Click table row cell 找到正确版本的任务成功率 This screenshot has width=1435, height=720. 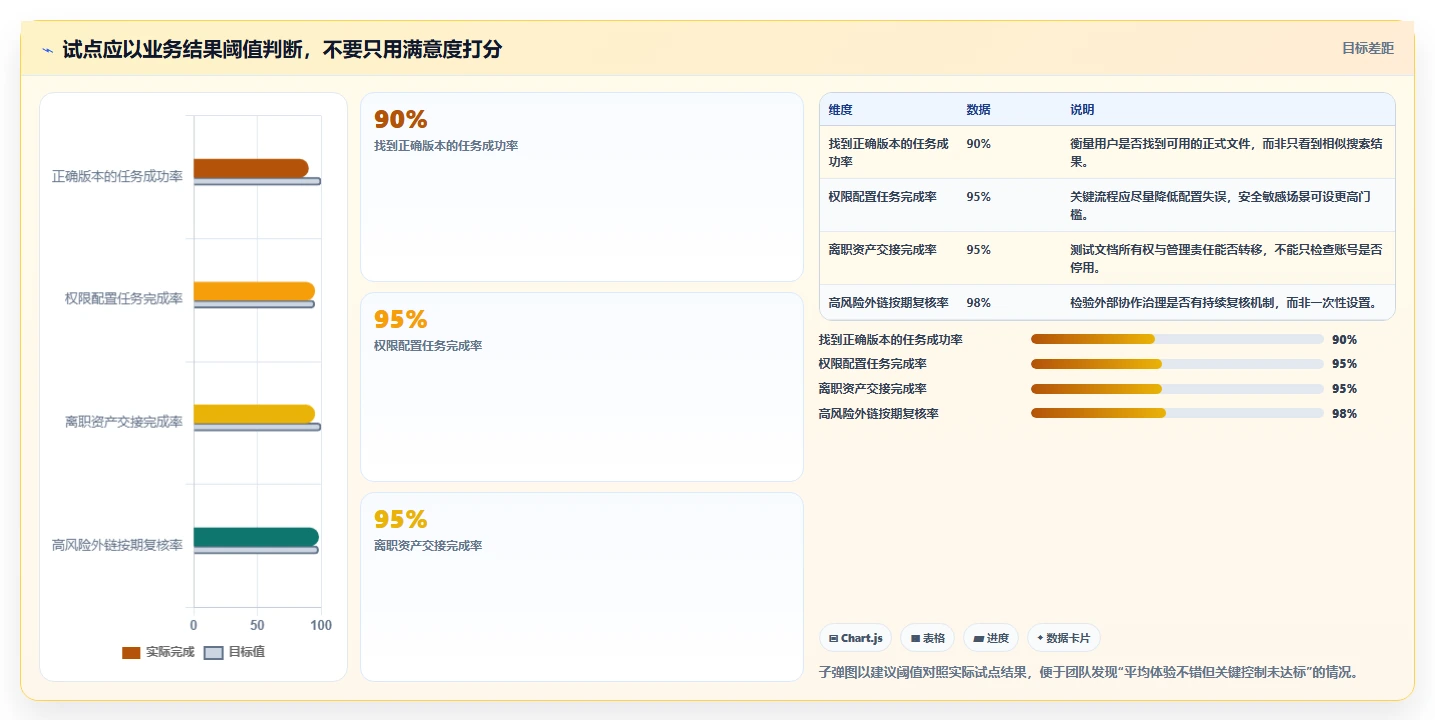click(x=889, y=152)
